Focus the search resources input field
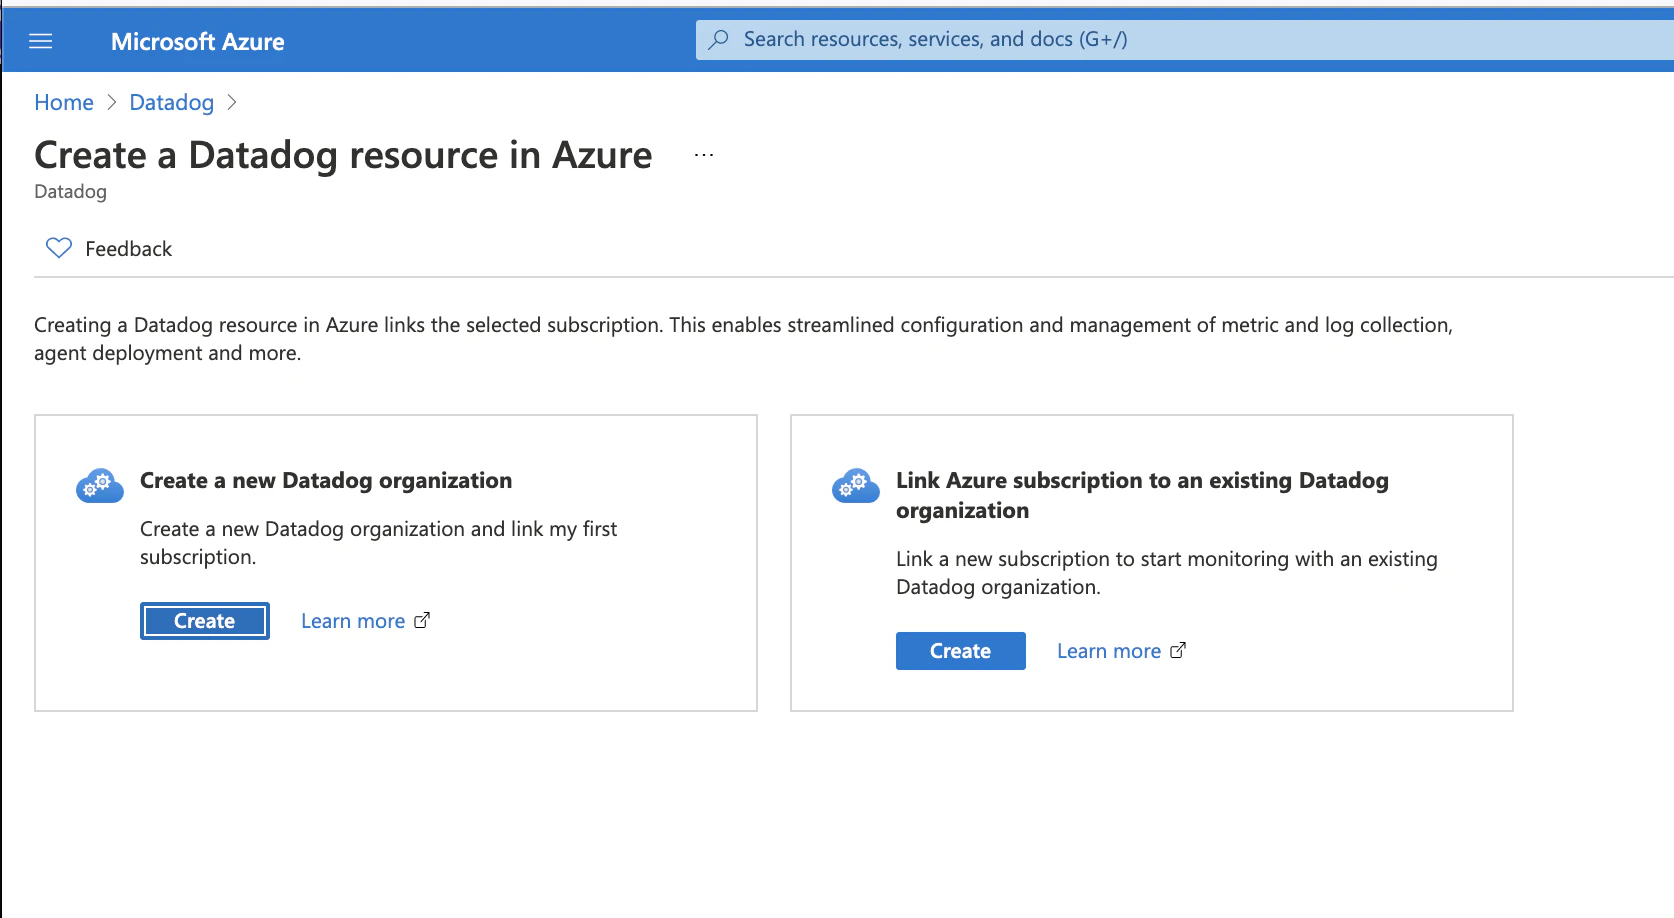 pos(1185,40)
